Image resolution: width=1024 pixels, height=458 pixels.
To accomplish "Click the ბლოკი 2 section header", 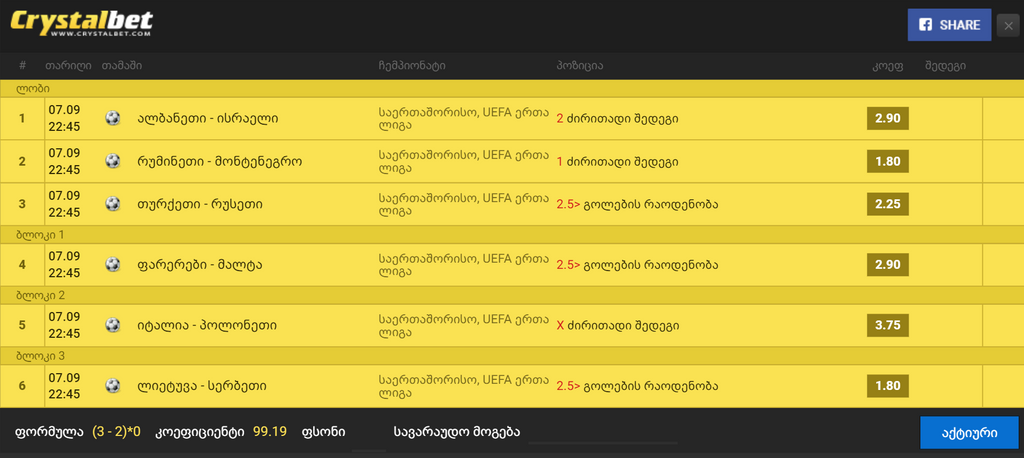I will point(512,295).
